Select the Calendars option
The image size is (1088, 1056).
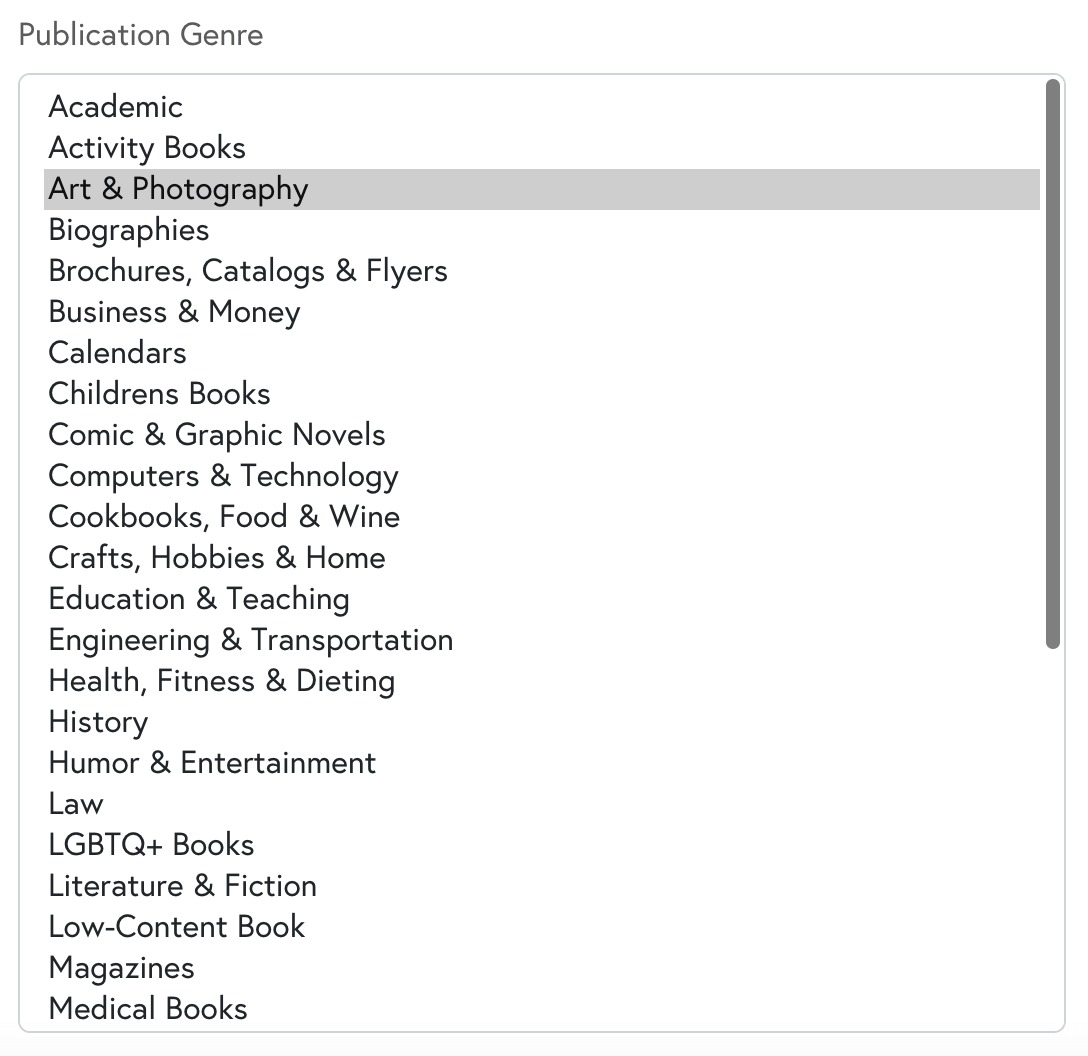pos(116,353)
